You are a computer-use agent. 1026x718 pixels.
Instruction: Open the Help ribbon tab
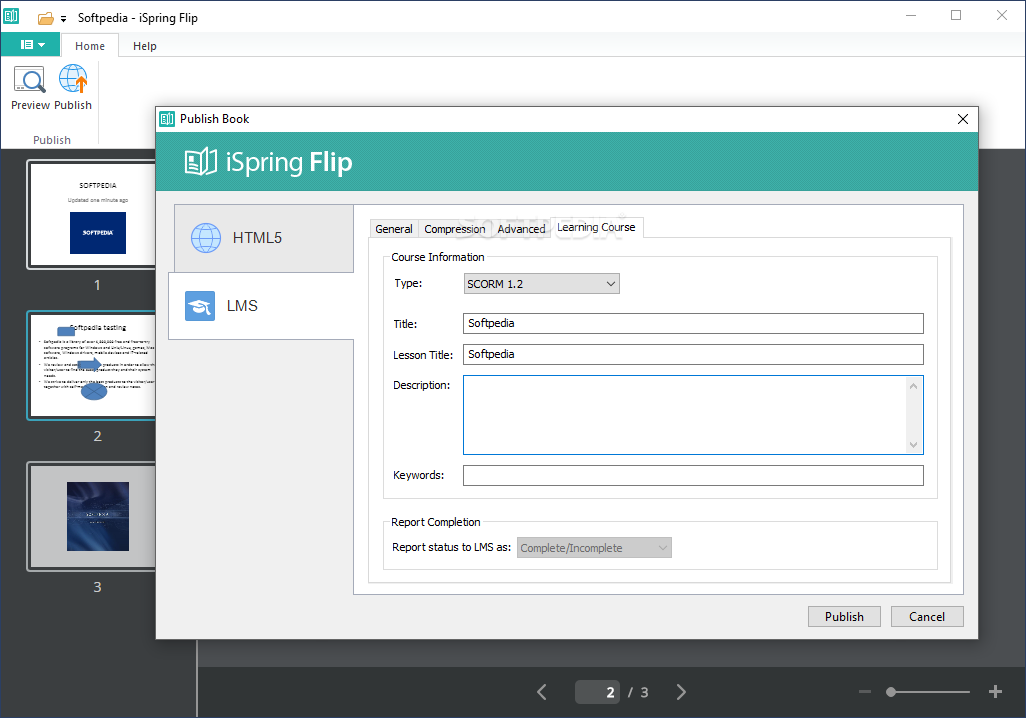(145, 46)
